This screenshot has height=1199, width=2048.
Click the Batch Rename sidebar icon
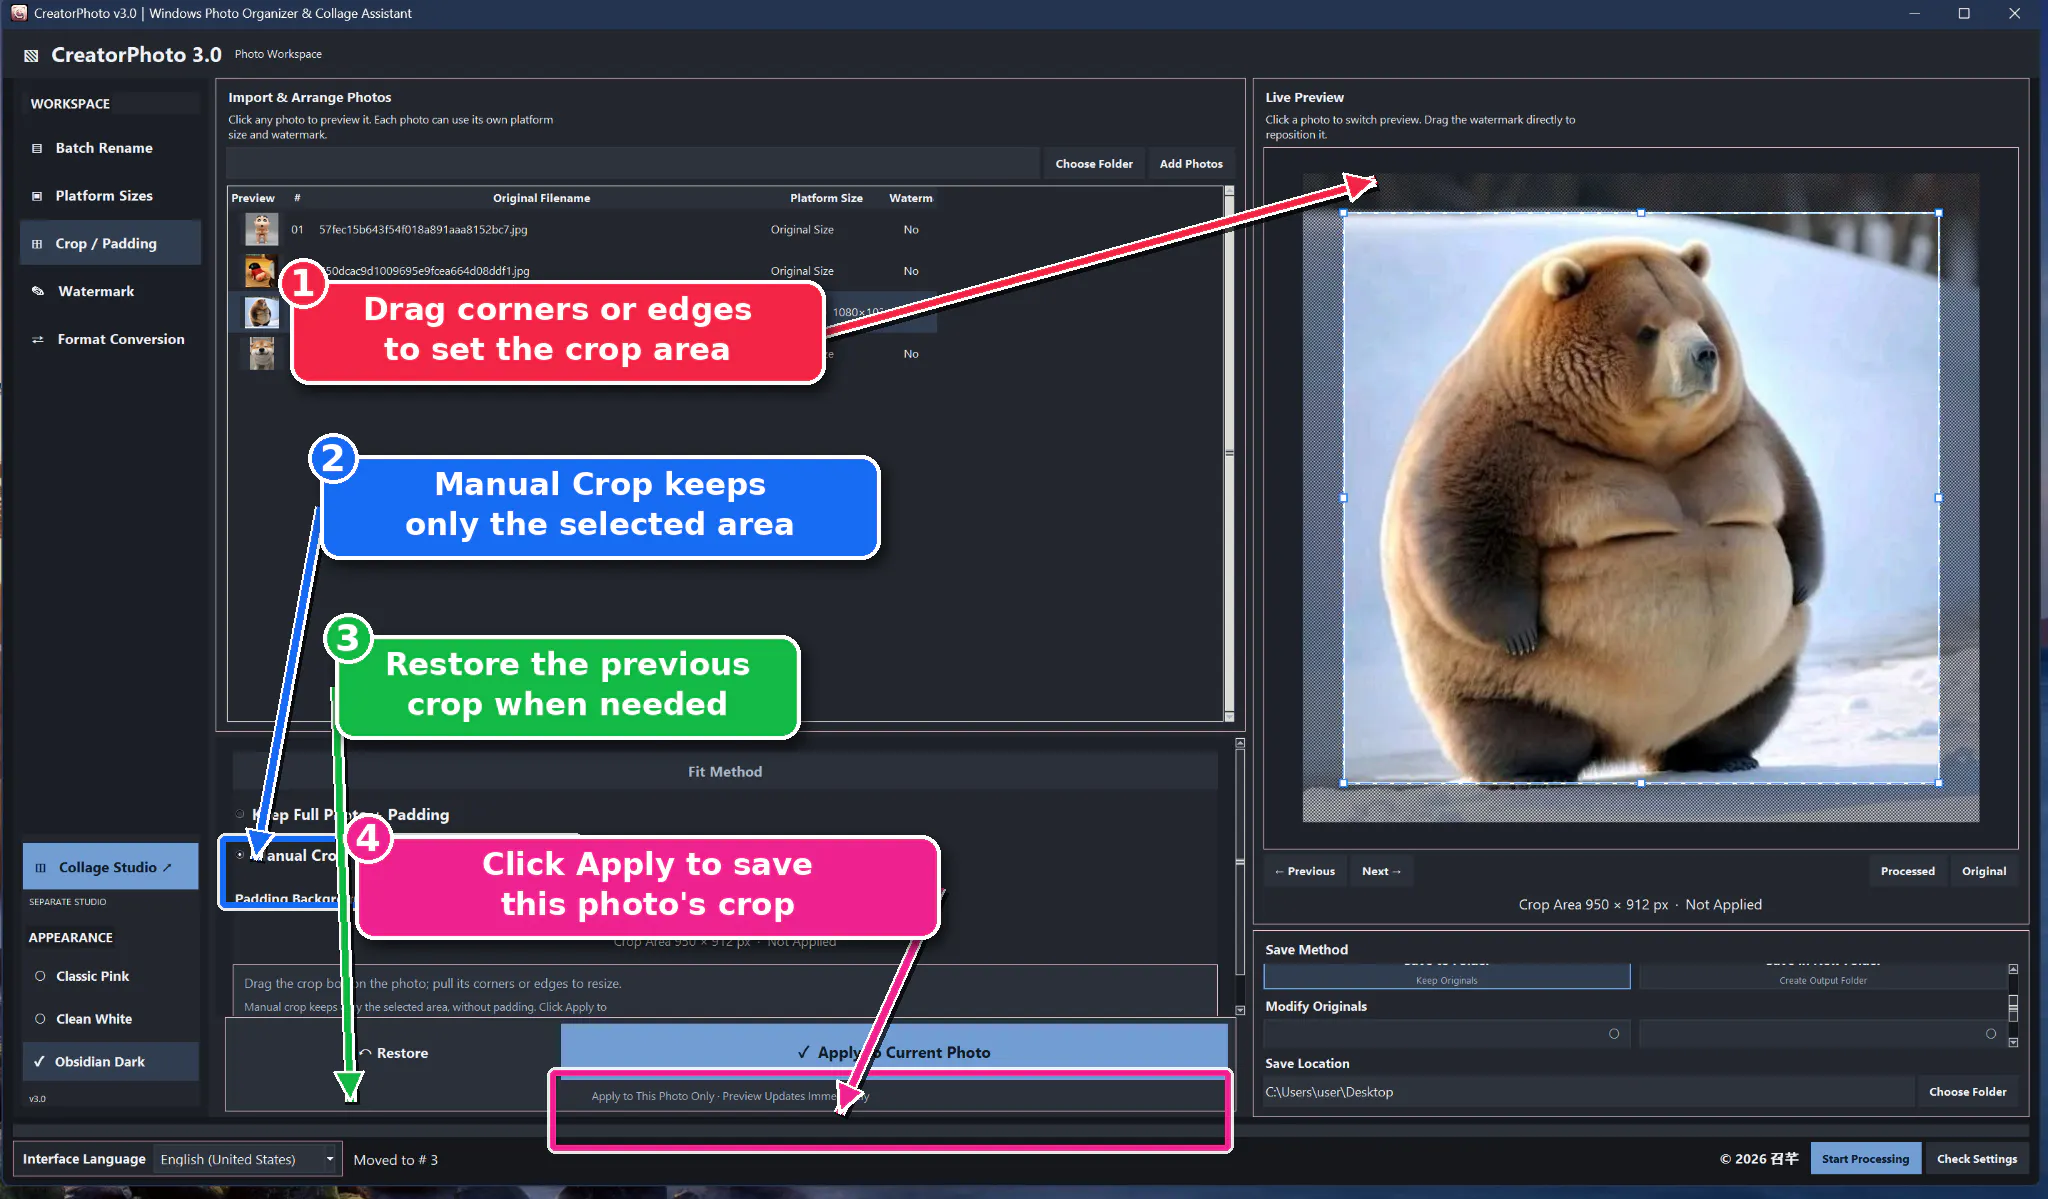click(x=37, y=148)
